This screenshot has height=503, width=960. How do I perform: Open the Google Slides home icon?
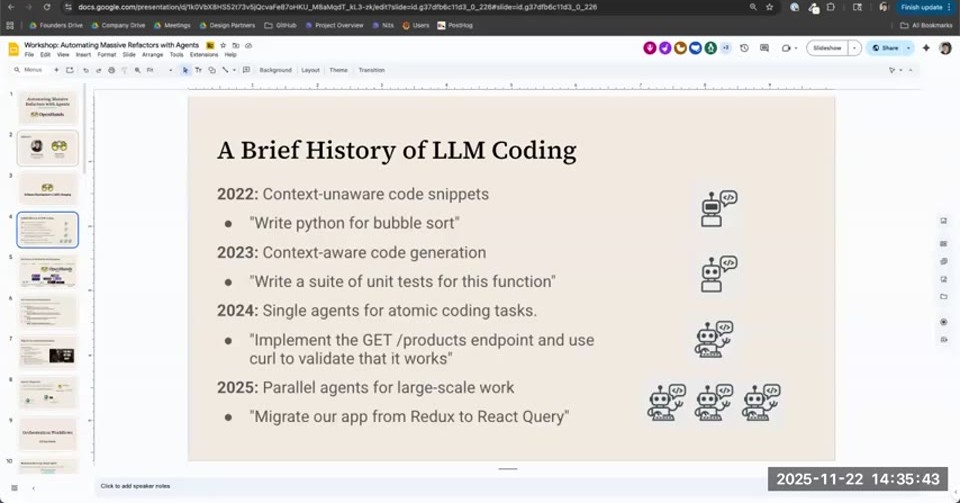(x=13, y=49)
